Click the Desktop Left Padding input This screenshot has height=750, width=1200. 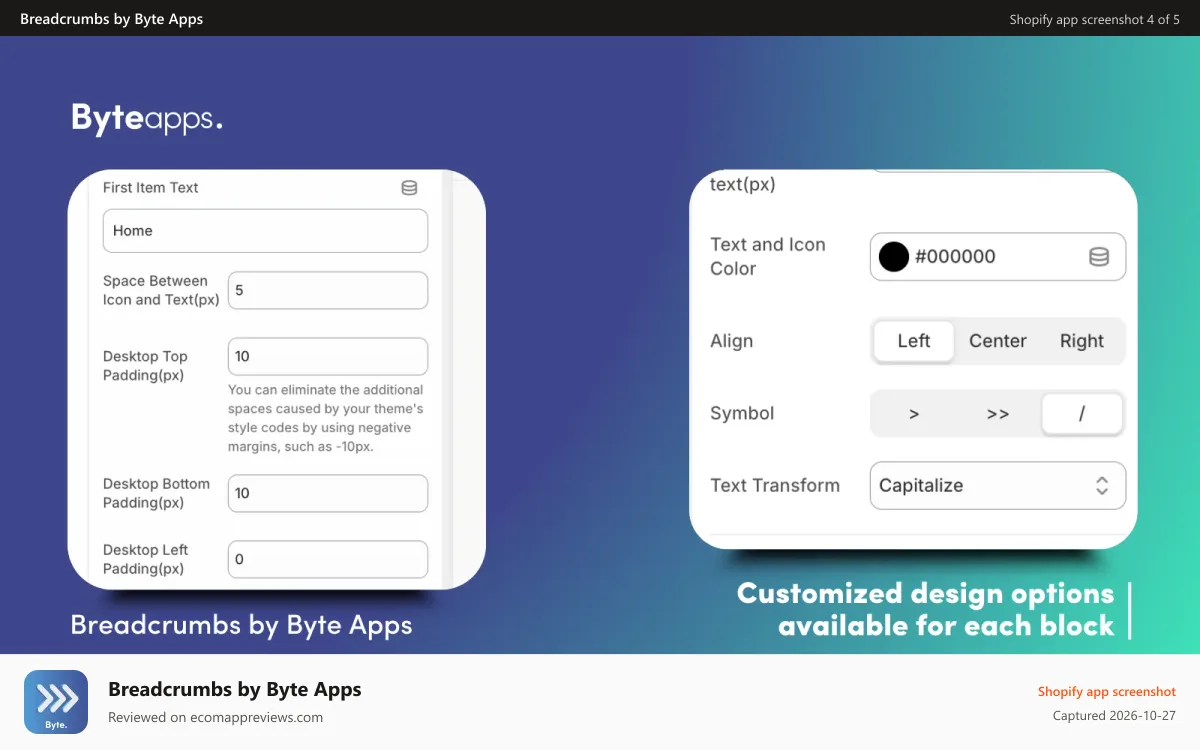[x=328, y=559]
